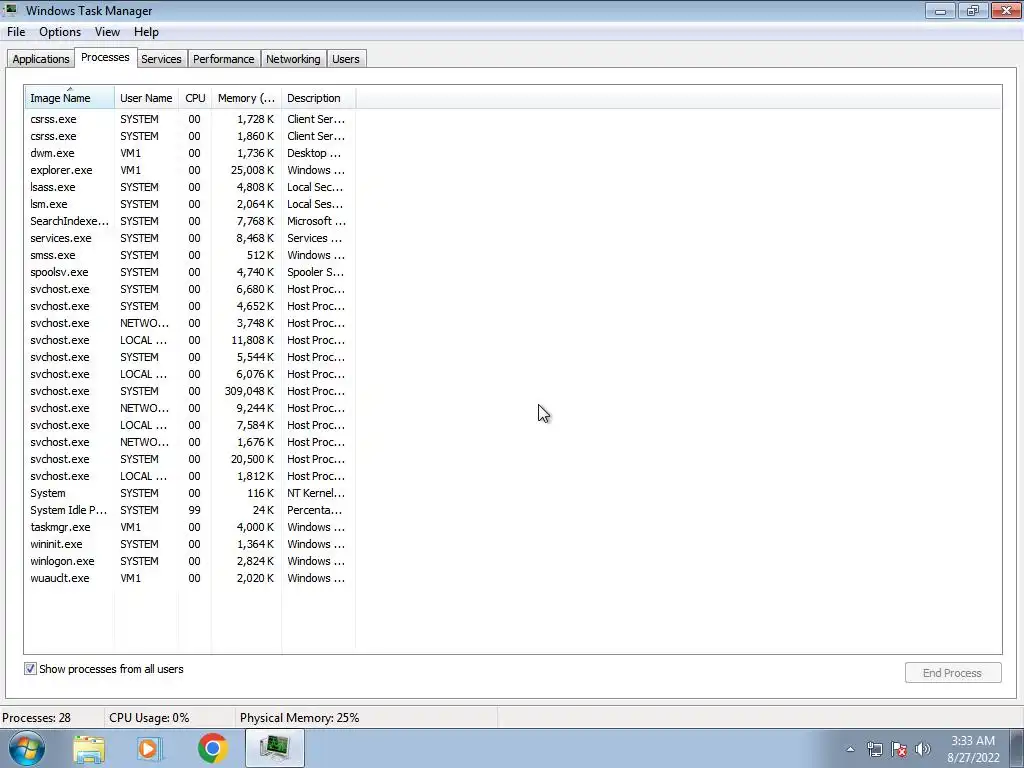Sort by User Name column header
The image size is (1024, 768).
tap(146, 98)
